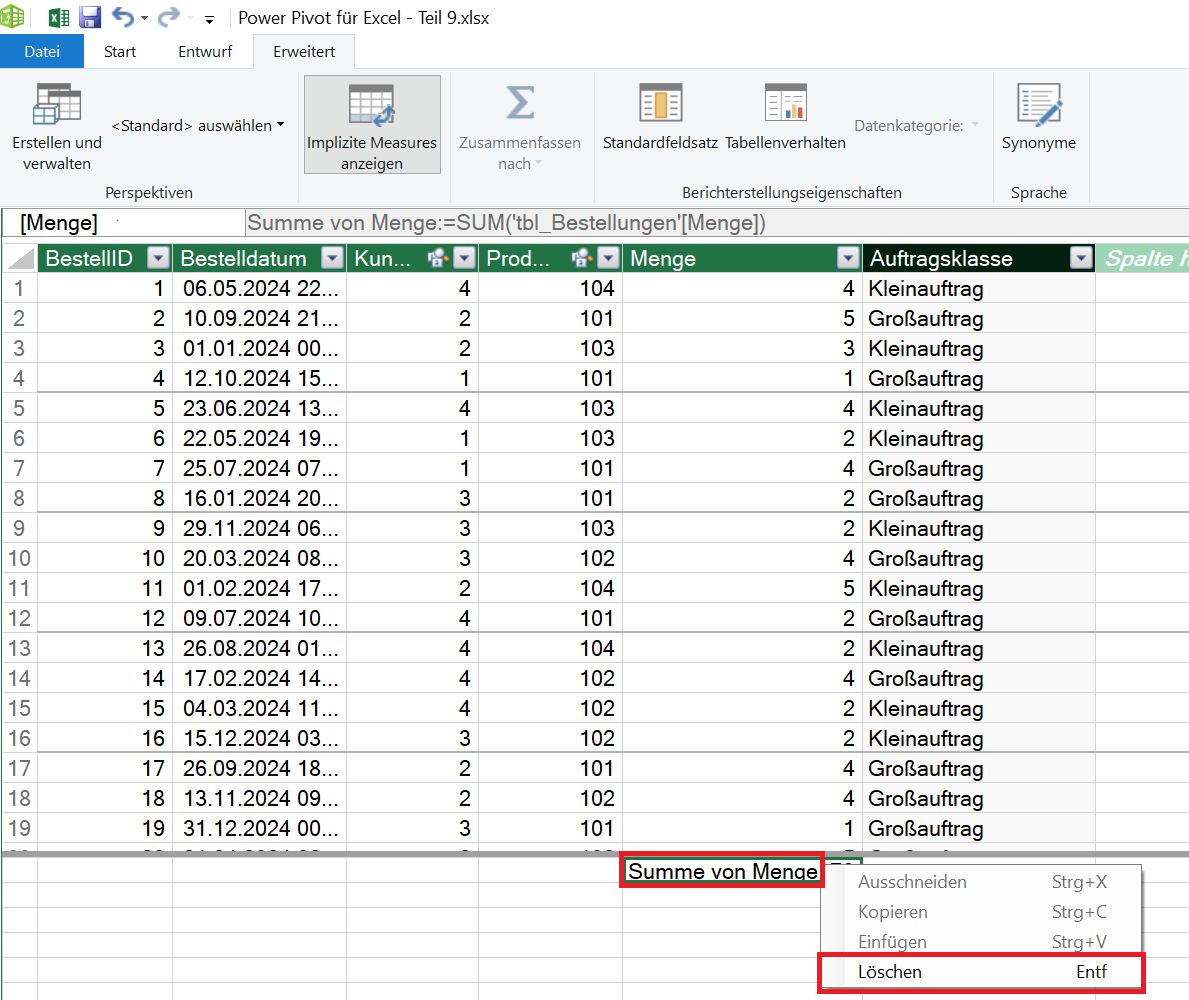Click Großauftrag in the row dated 13.11.2024
Image resolution: width=1189 pixels, height=1000 pixels.
click(x=926, y=798)
